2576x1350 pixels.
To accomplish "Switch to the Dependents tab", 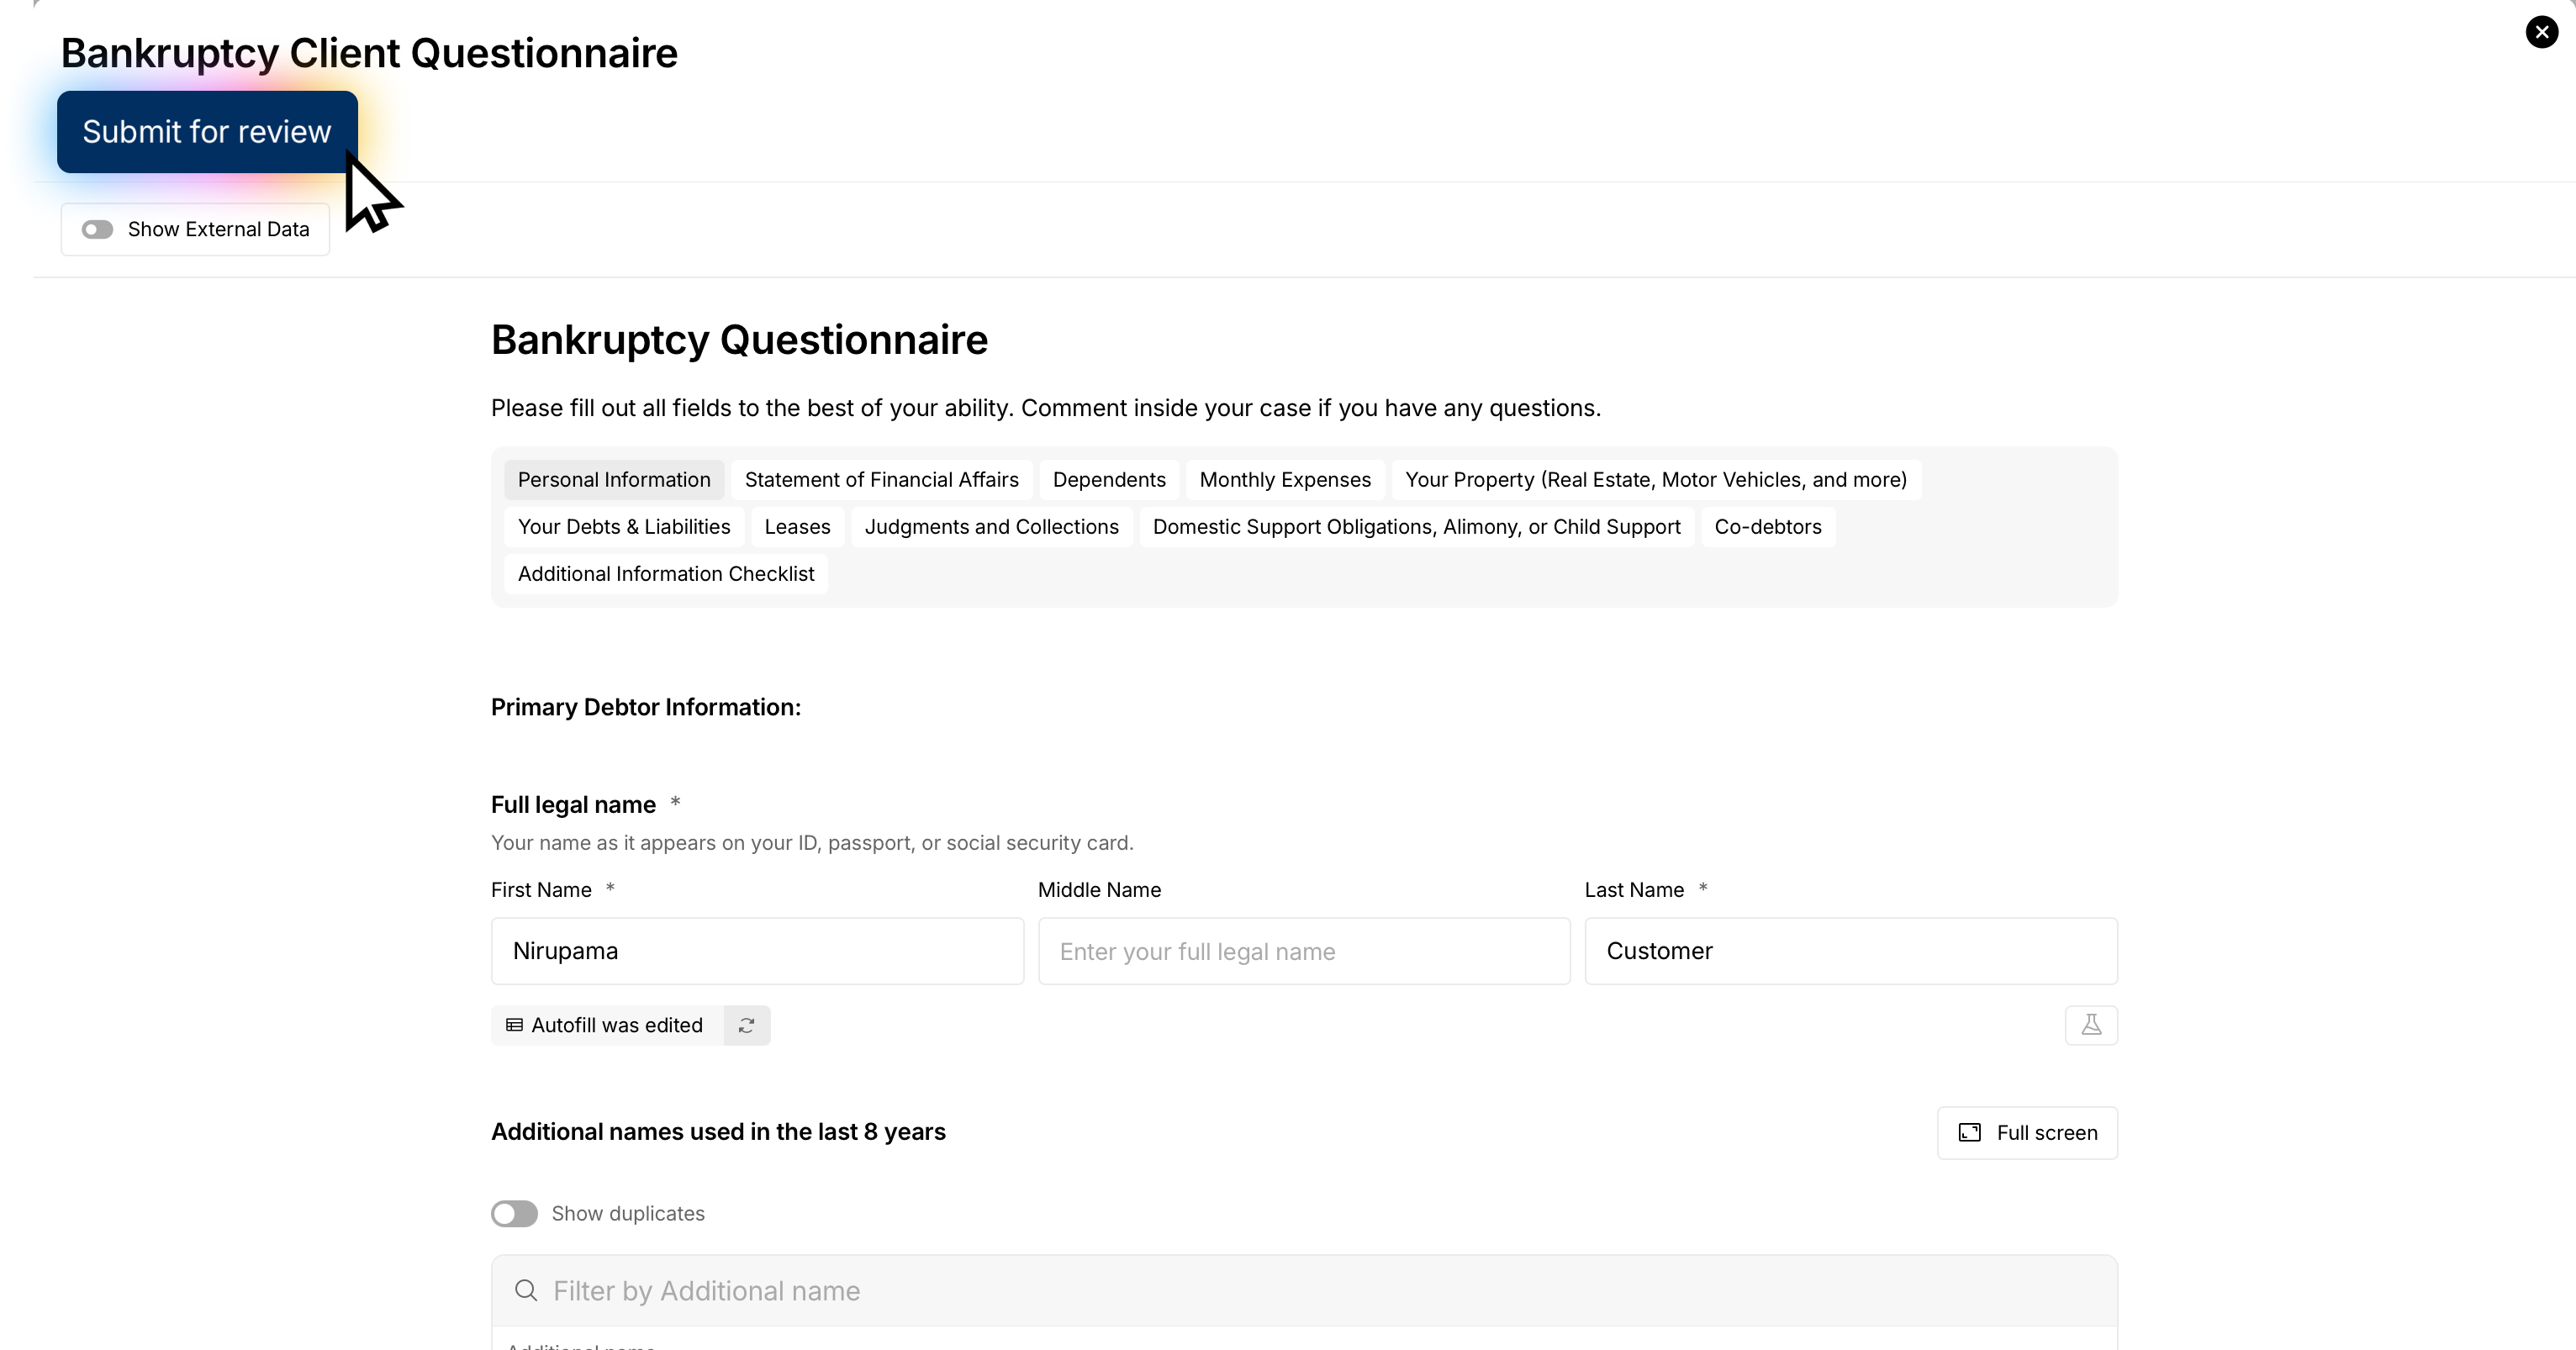I will 1109,480.
